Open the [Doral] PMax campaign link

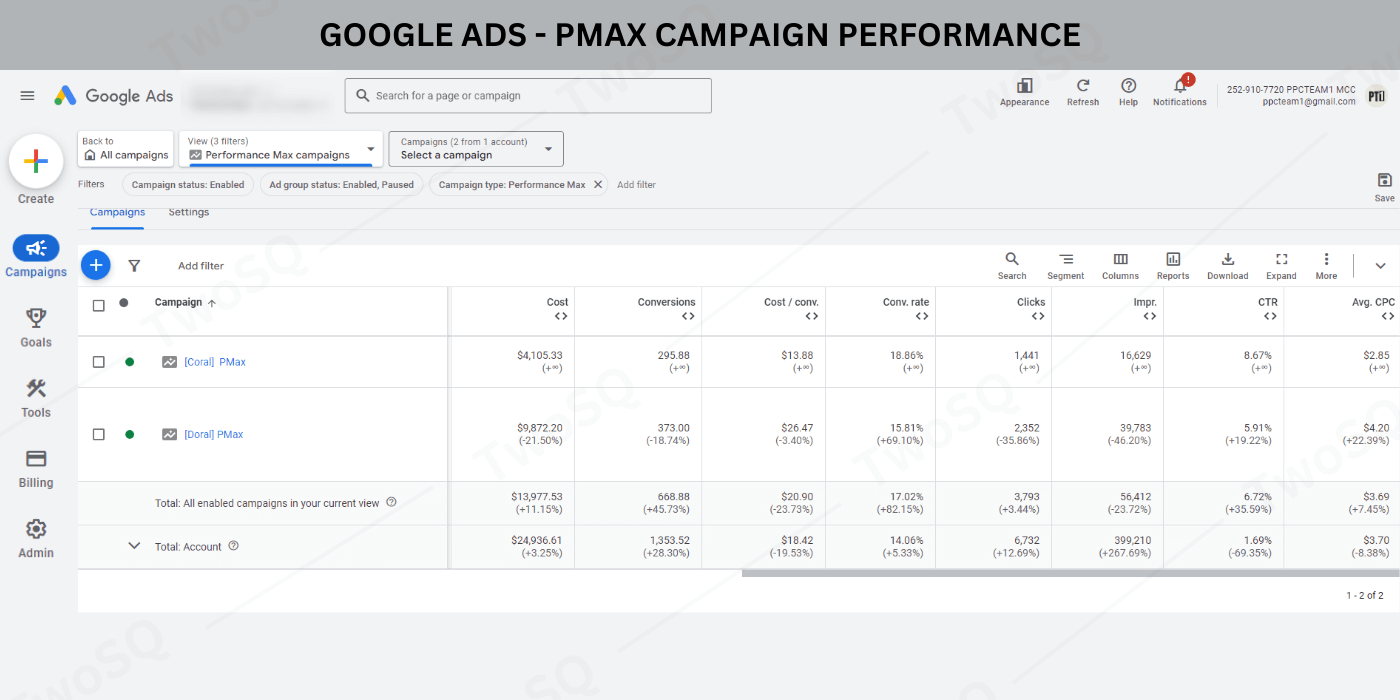pyautogui.click(x=213, y=434)
